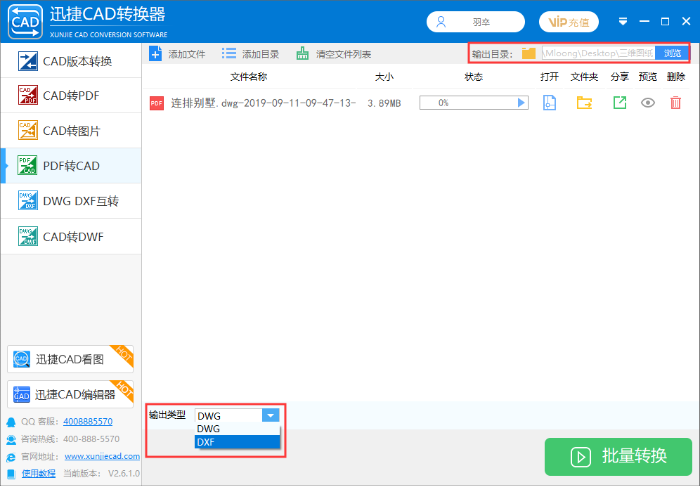Click the output directory path field
The image size is (700, 486).
[598, 54]
